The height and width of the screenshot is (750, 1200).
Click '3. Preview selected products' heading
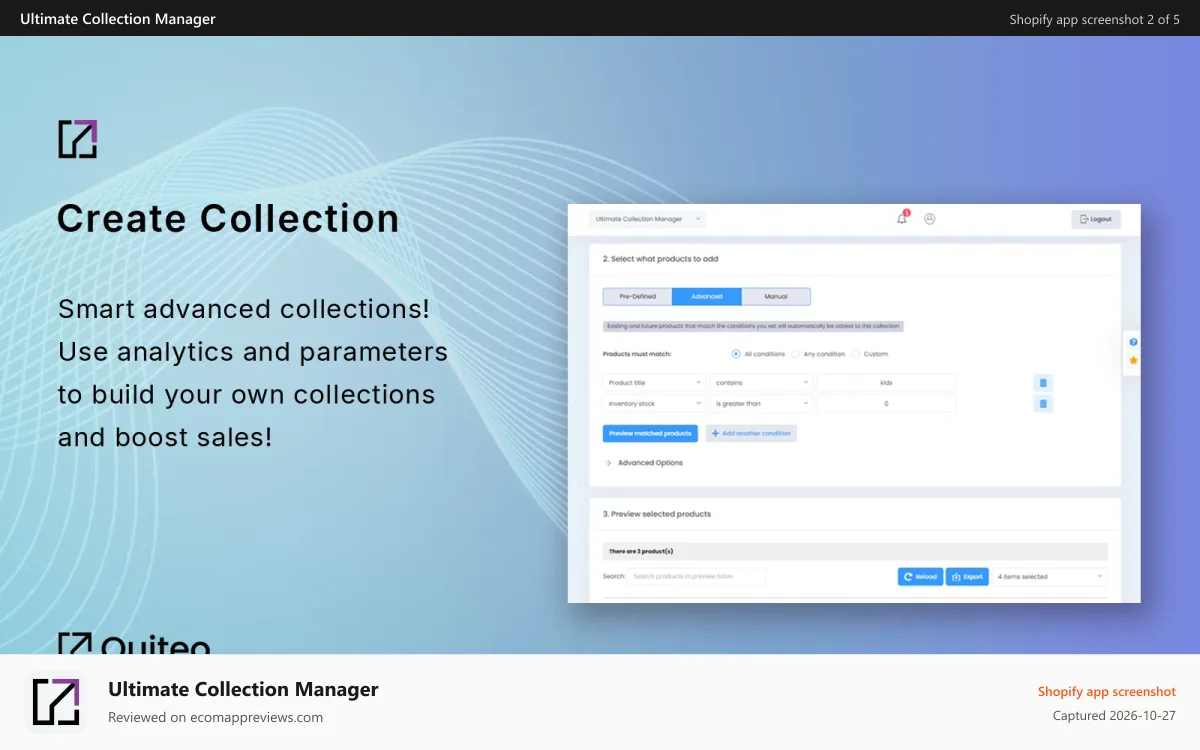(656, 514)
